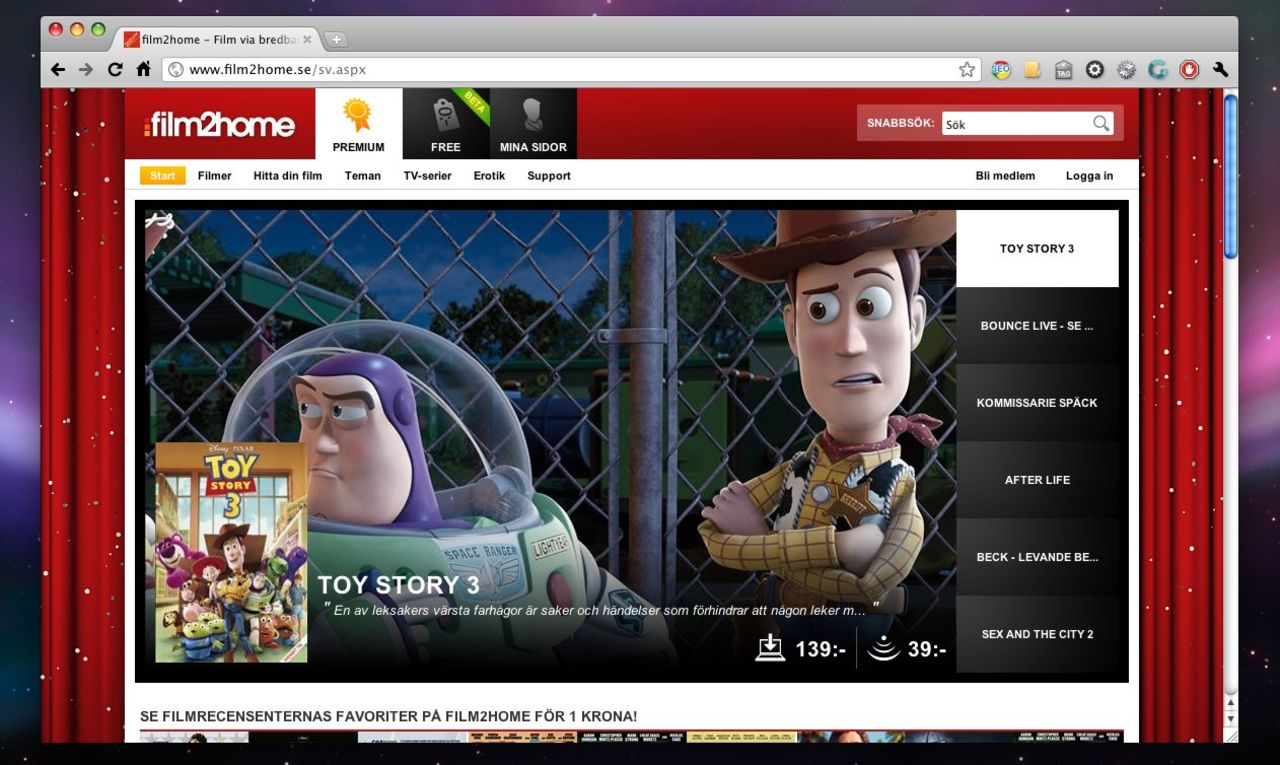Select AFTER LIFE in the carousel sidebar

tap(1037, 479)
